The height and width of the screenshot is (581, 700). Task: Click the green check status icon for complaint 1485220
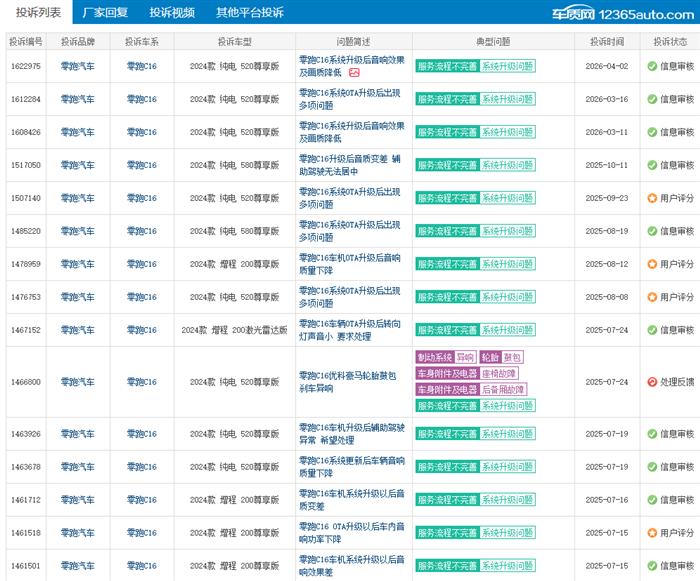652,231
